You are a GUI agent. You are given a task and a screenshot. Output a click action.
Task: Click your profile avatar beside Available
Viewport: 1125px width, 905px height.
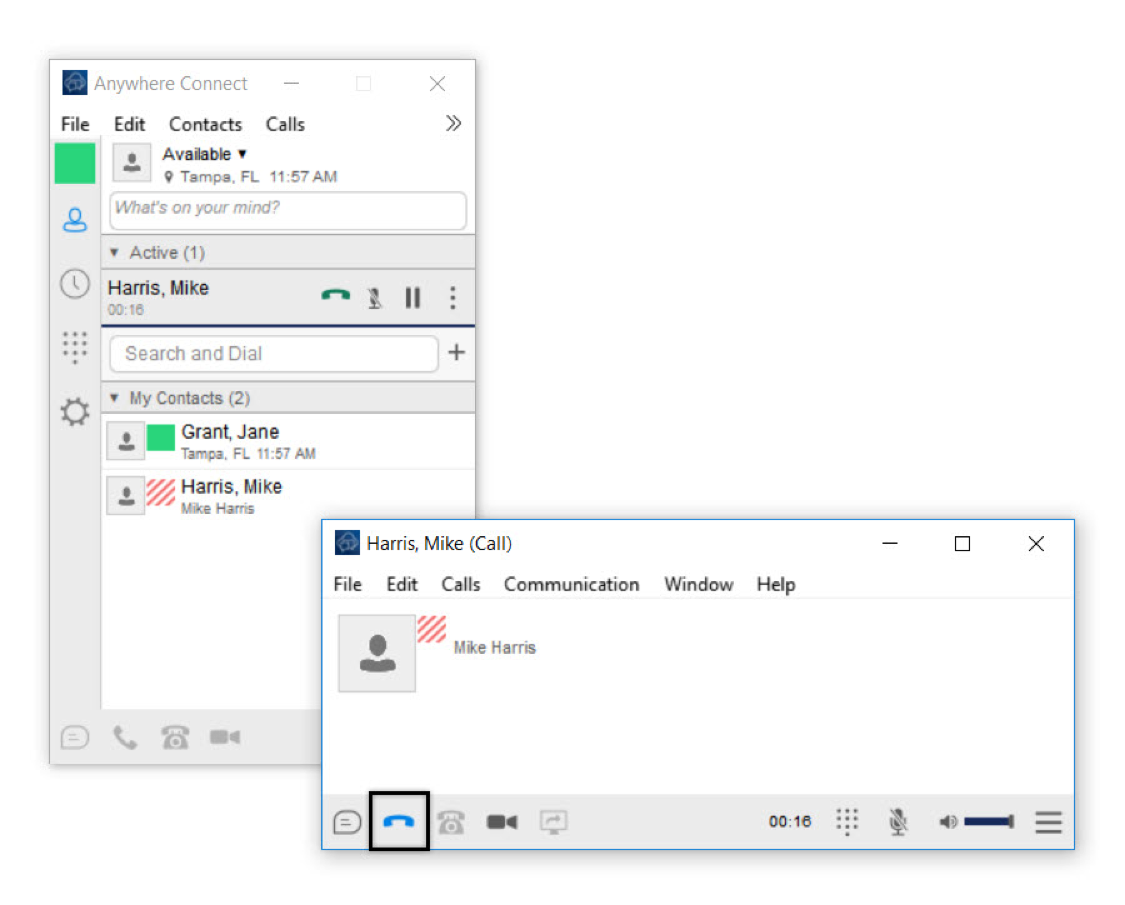[132, 162]
